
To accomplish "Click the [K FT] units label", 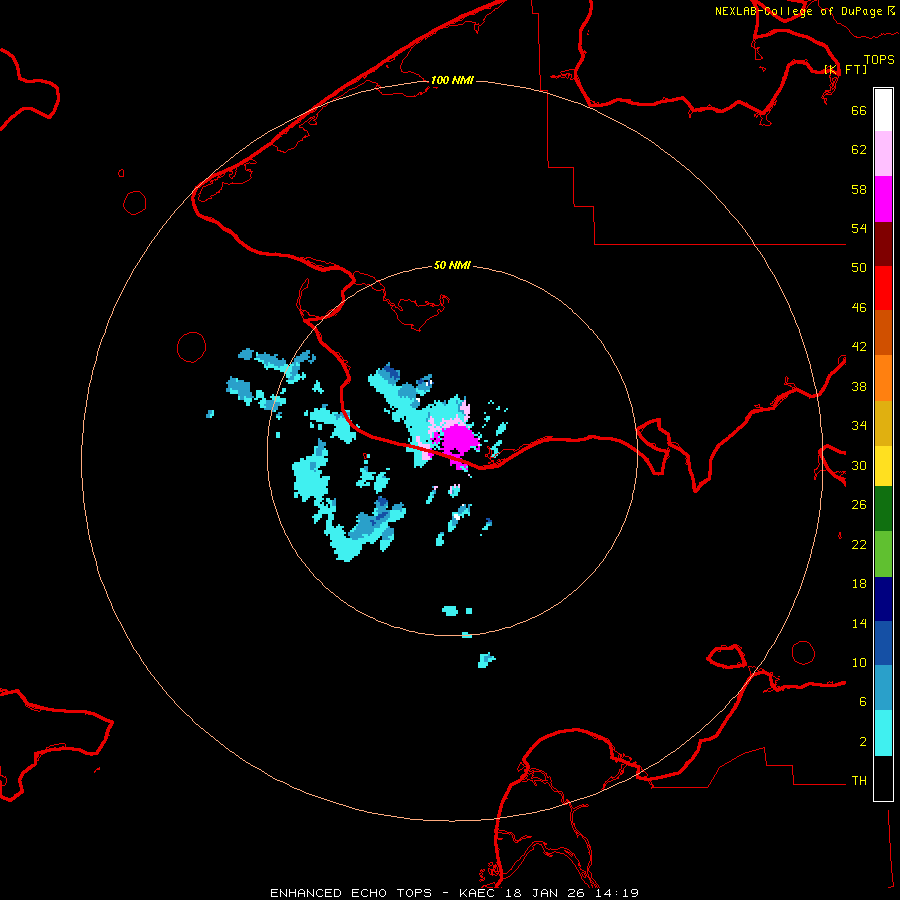I will coord(845,69).
